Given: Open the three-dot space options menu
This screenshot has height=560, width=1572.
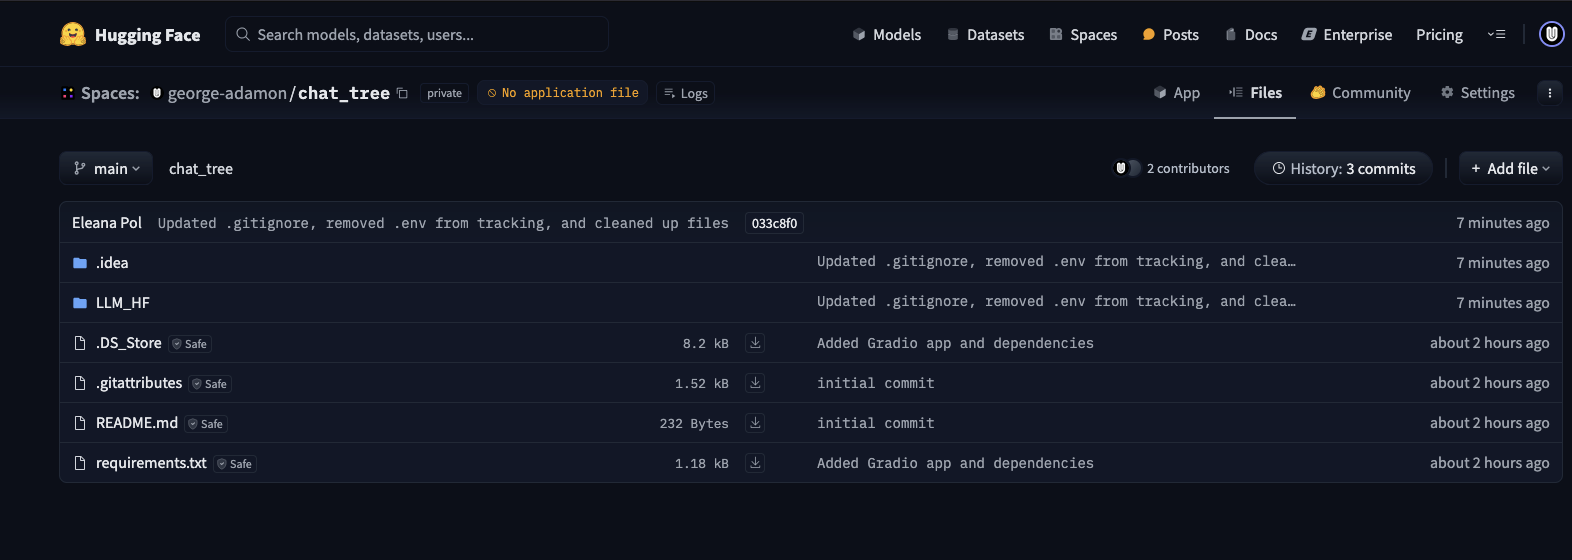Looking at the screenshot, I should coord(1549,93).
